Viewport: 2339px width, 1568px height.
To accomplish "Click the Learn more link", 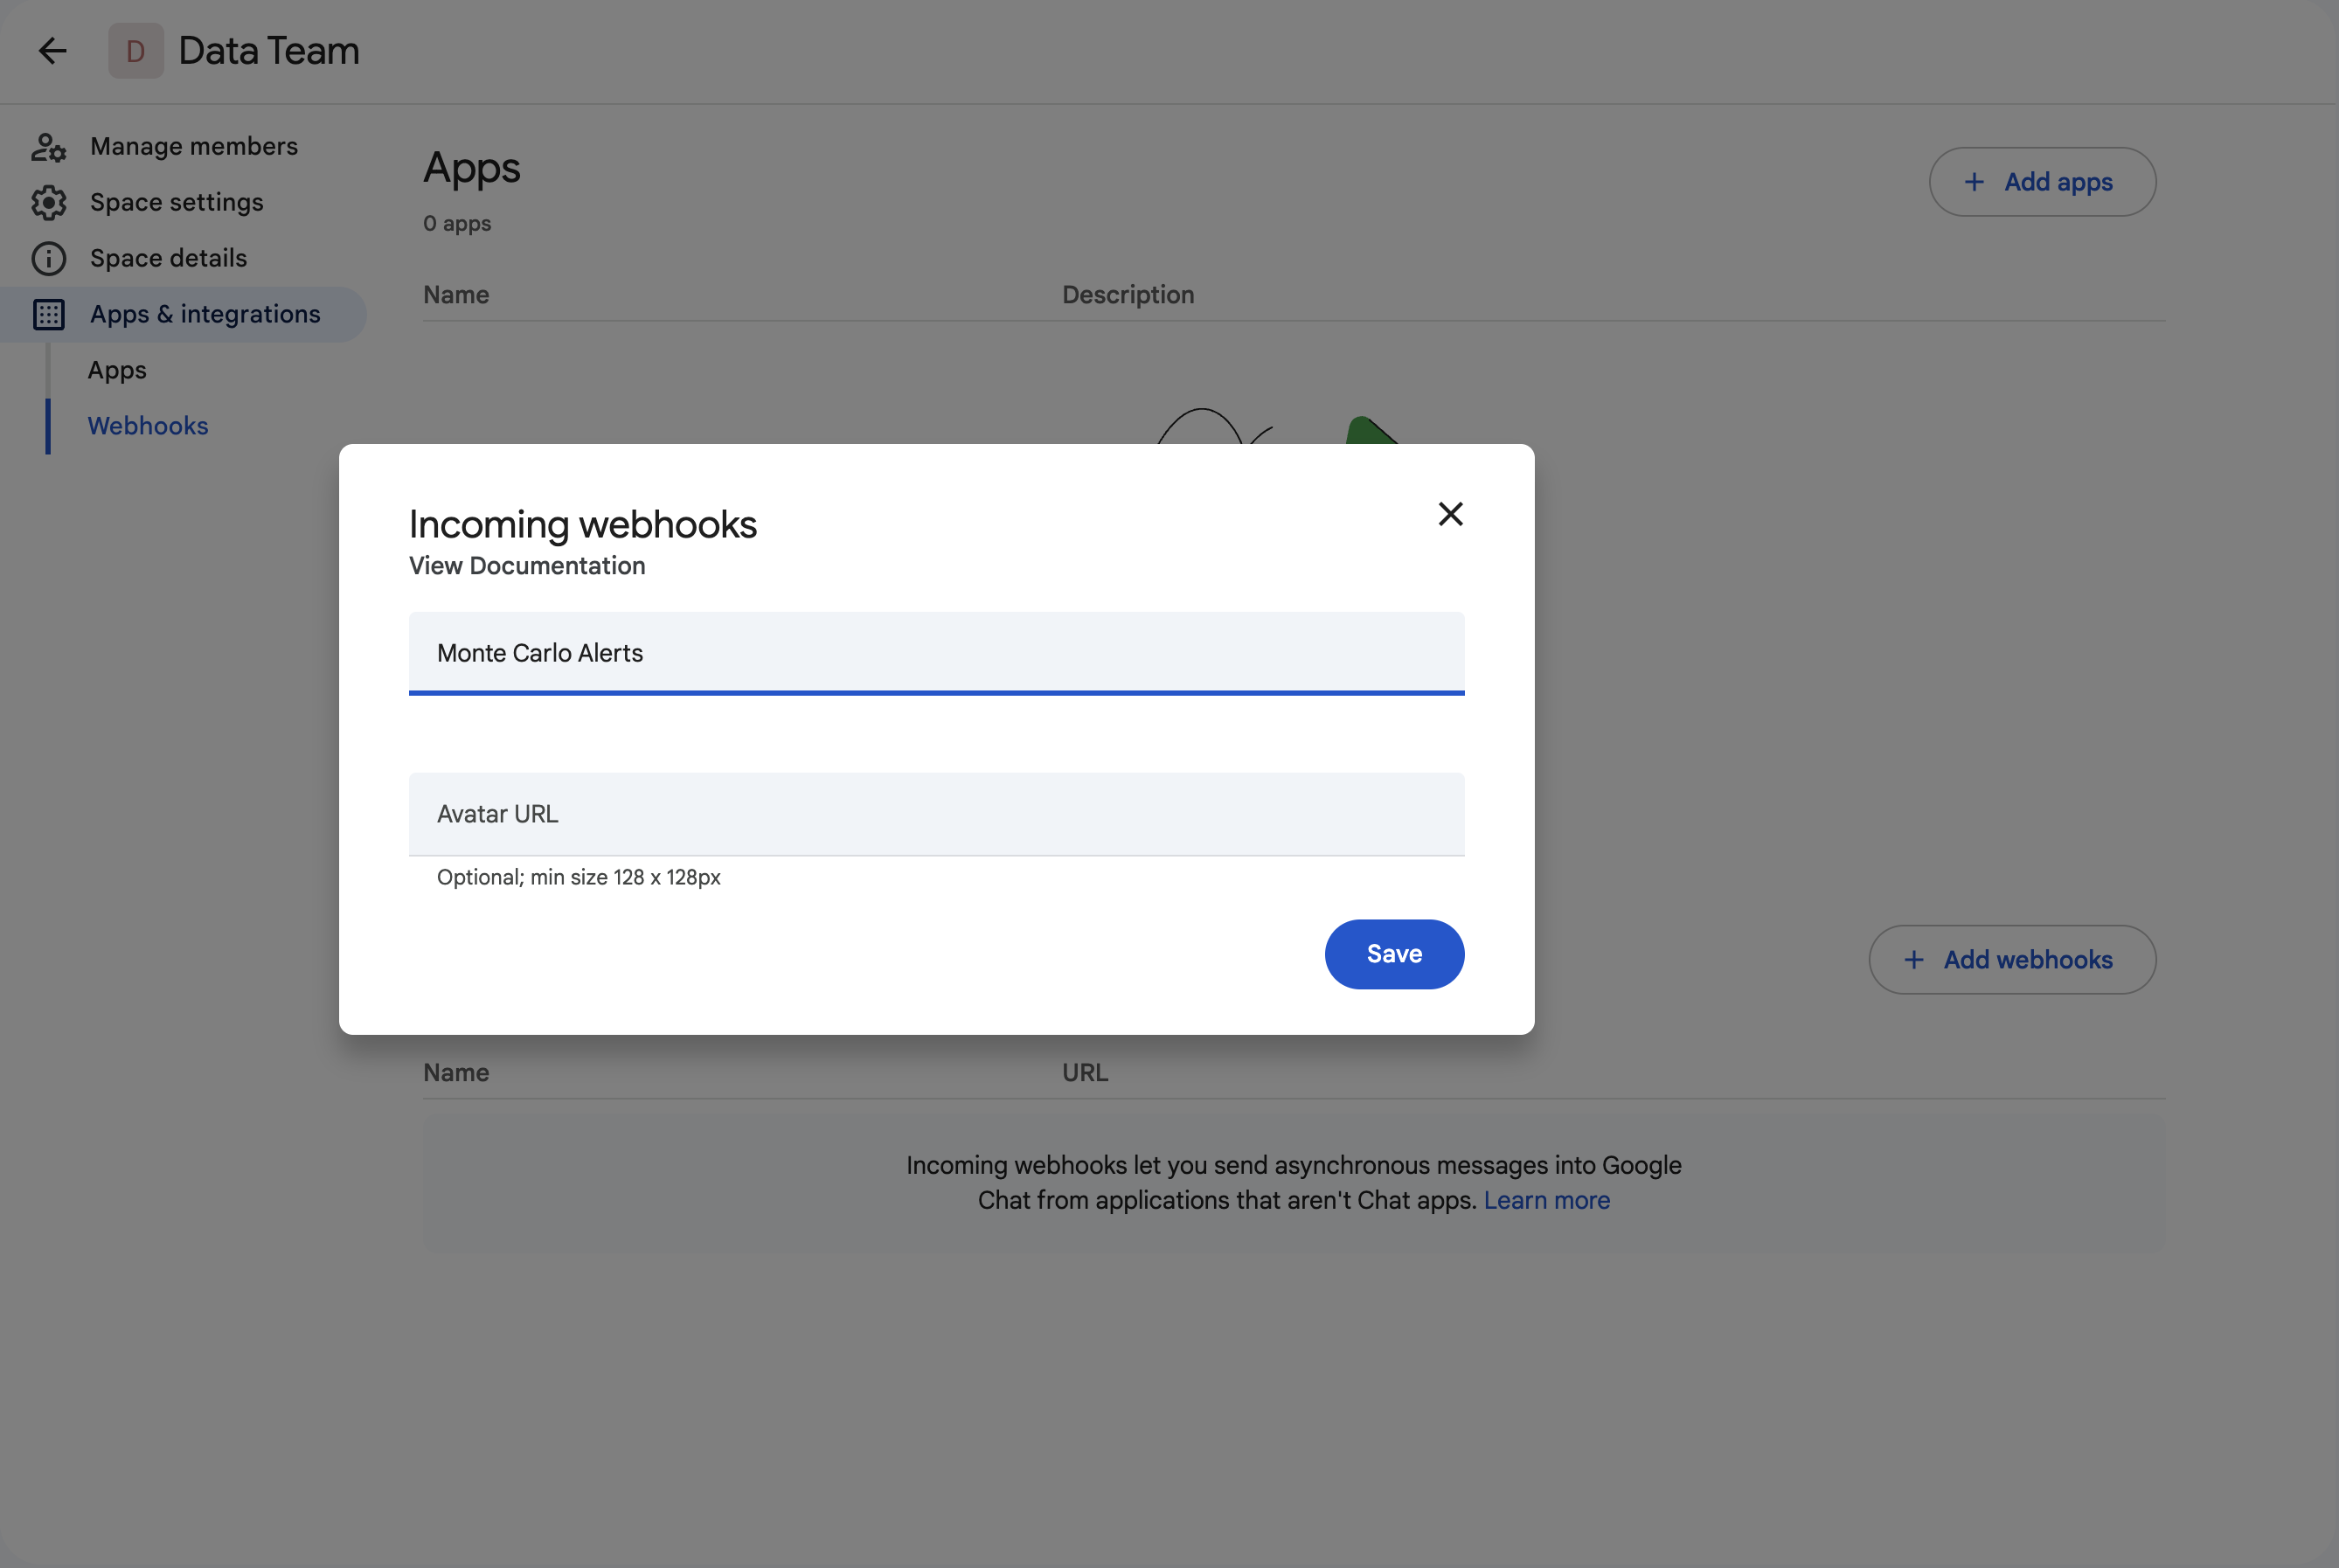I will point(1546,1200).
